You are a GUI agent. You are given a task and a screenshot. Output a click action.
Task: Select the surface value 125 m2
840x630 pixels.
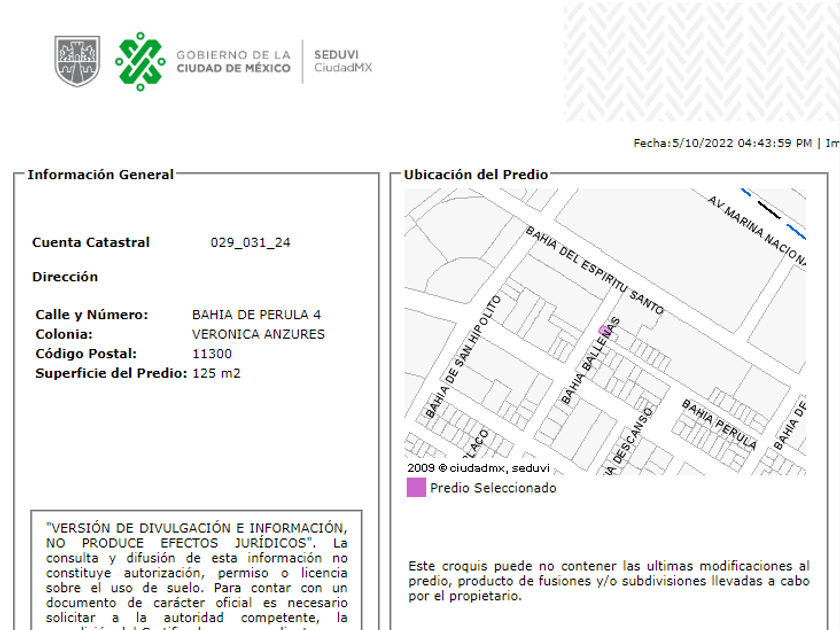[x=216, y=373]
